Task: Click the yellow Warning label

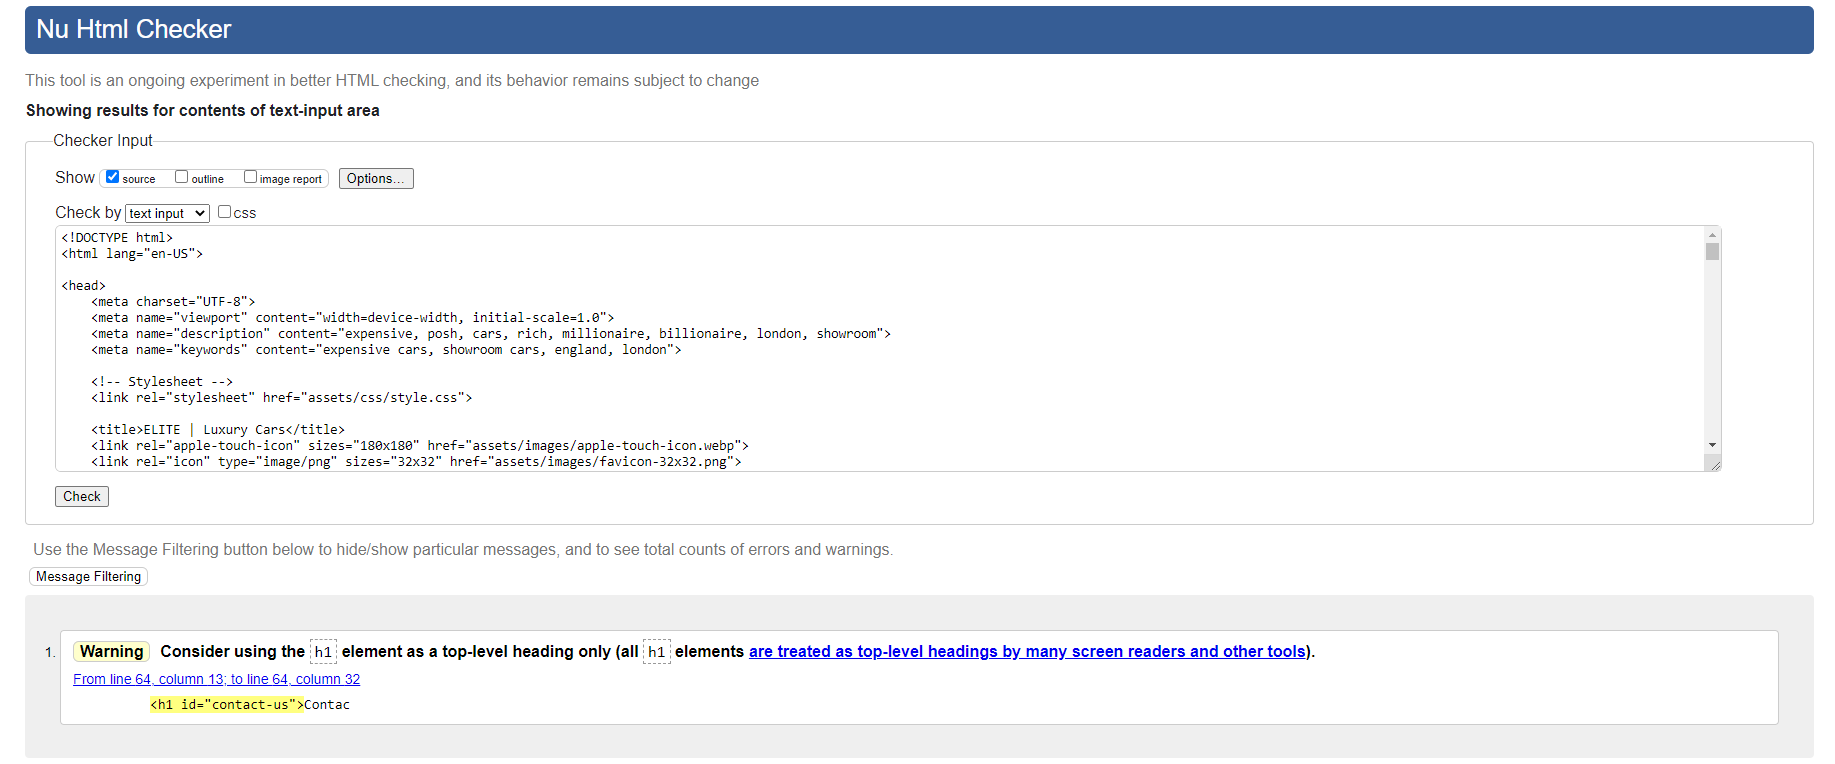Action: pyautogui.click(x=111, y=651)
